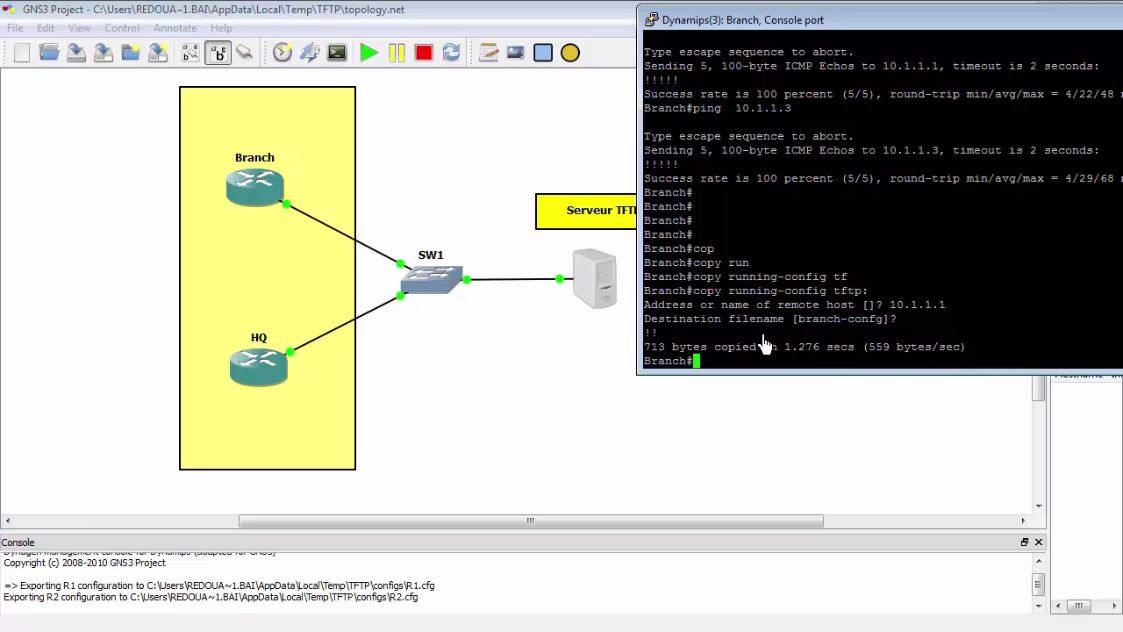Click the right panel scrollbar left arrow
Image resolution: width=1123 pixels, height=632 pixels.
1059,606
